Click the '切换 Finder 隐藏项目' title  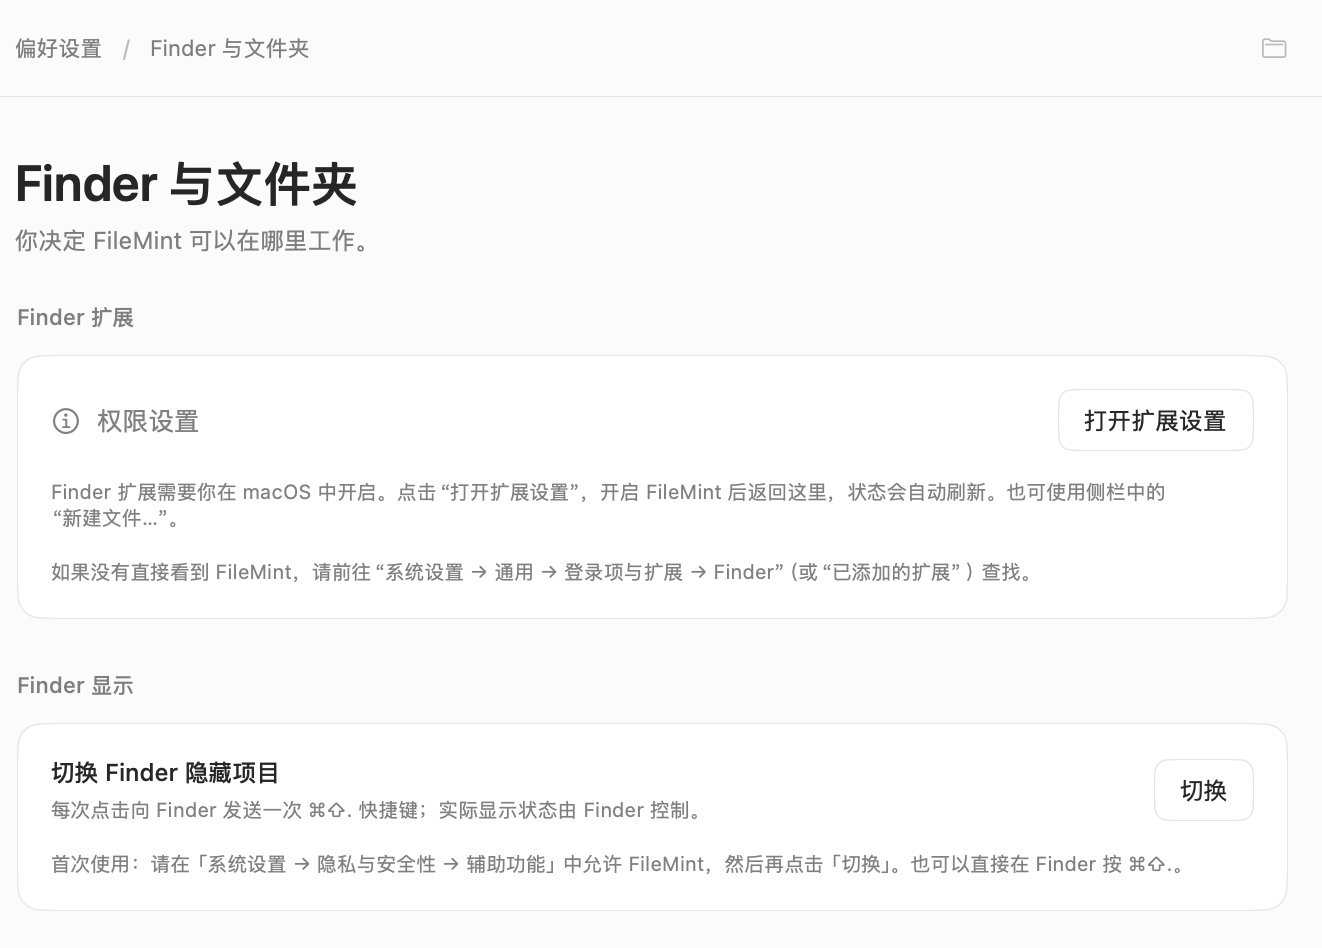tap(165, 772)
